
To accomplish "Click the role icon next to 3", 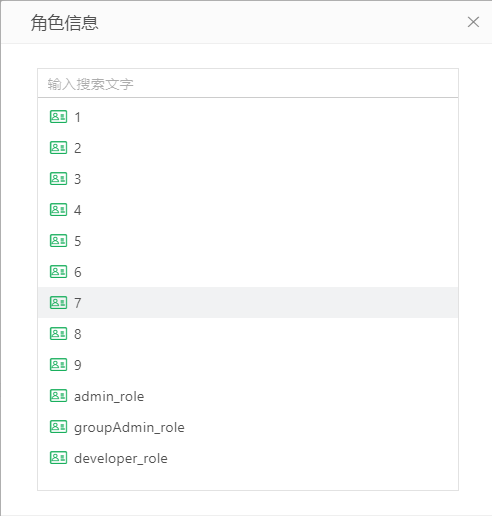I will tap(58, 179).
